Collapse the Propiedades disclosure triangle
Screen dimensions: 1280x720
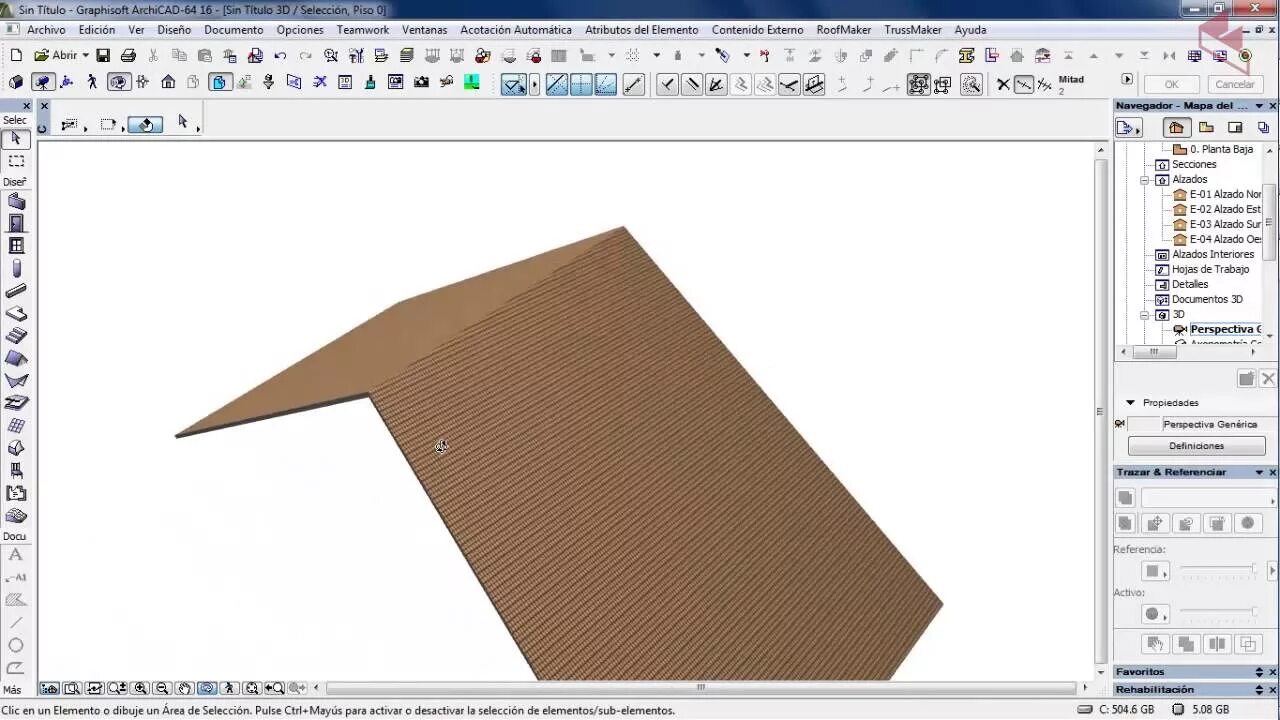click(1131, 403)
